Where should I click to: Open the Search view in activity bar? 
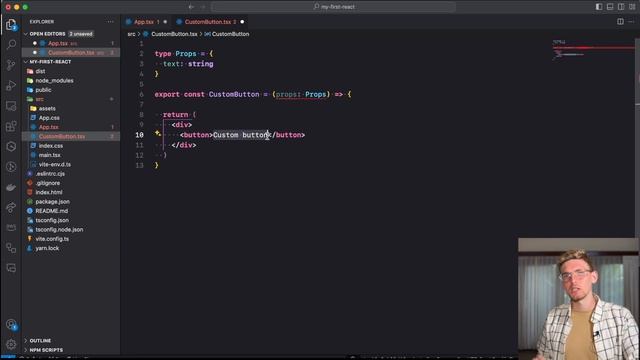[x=11, y=44]
